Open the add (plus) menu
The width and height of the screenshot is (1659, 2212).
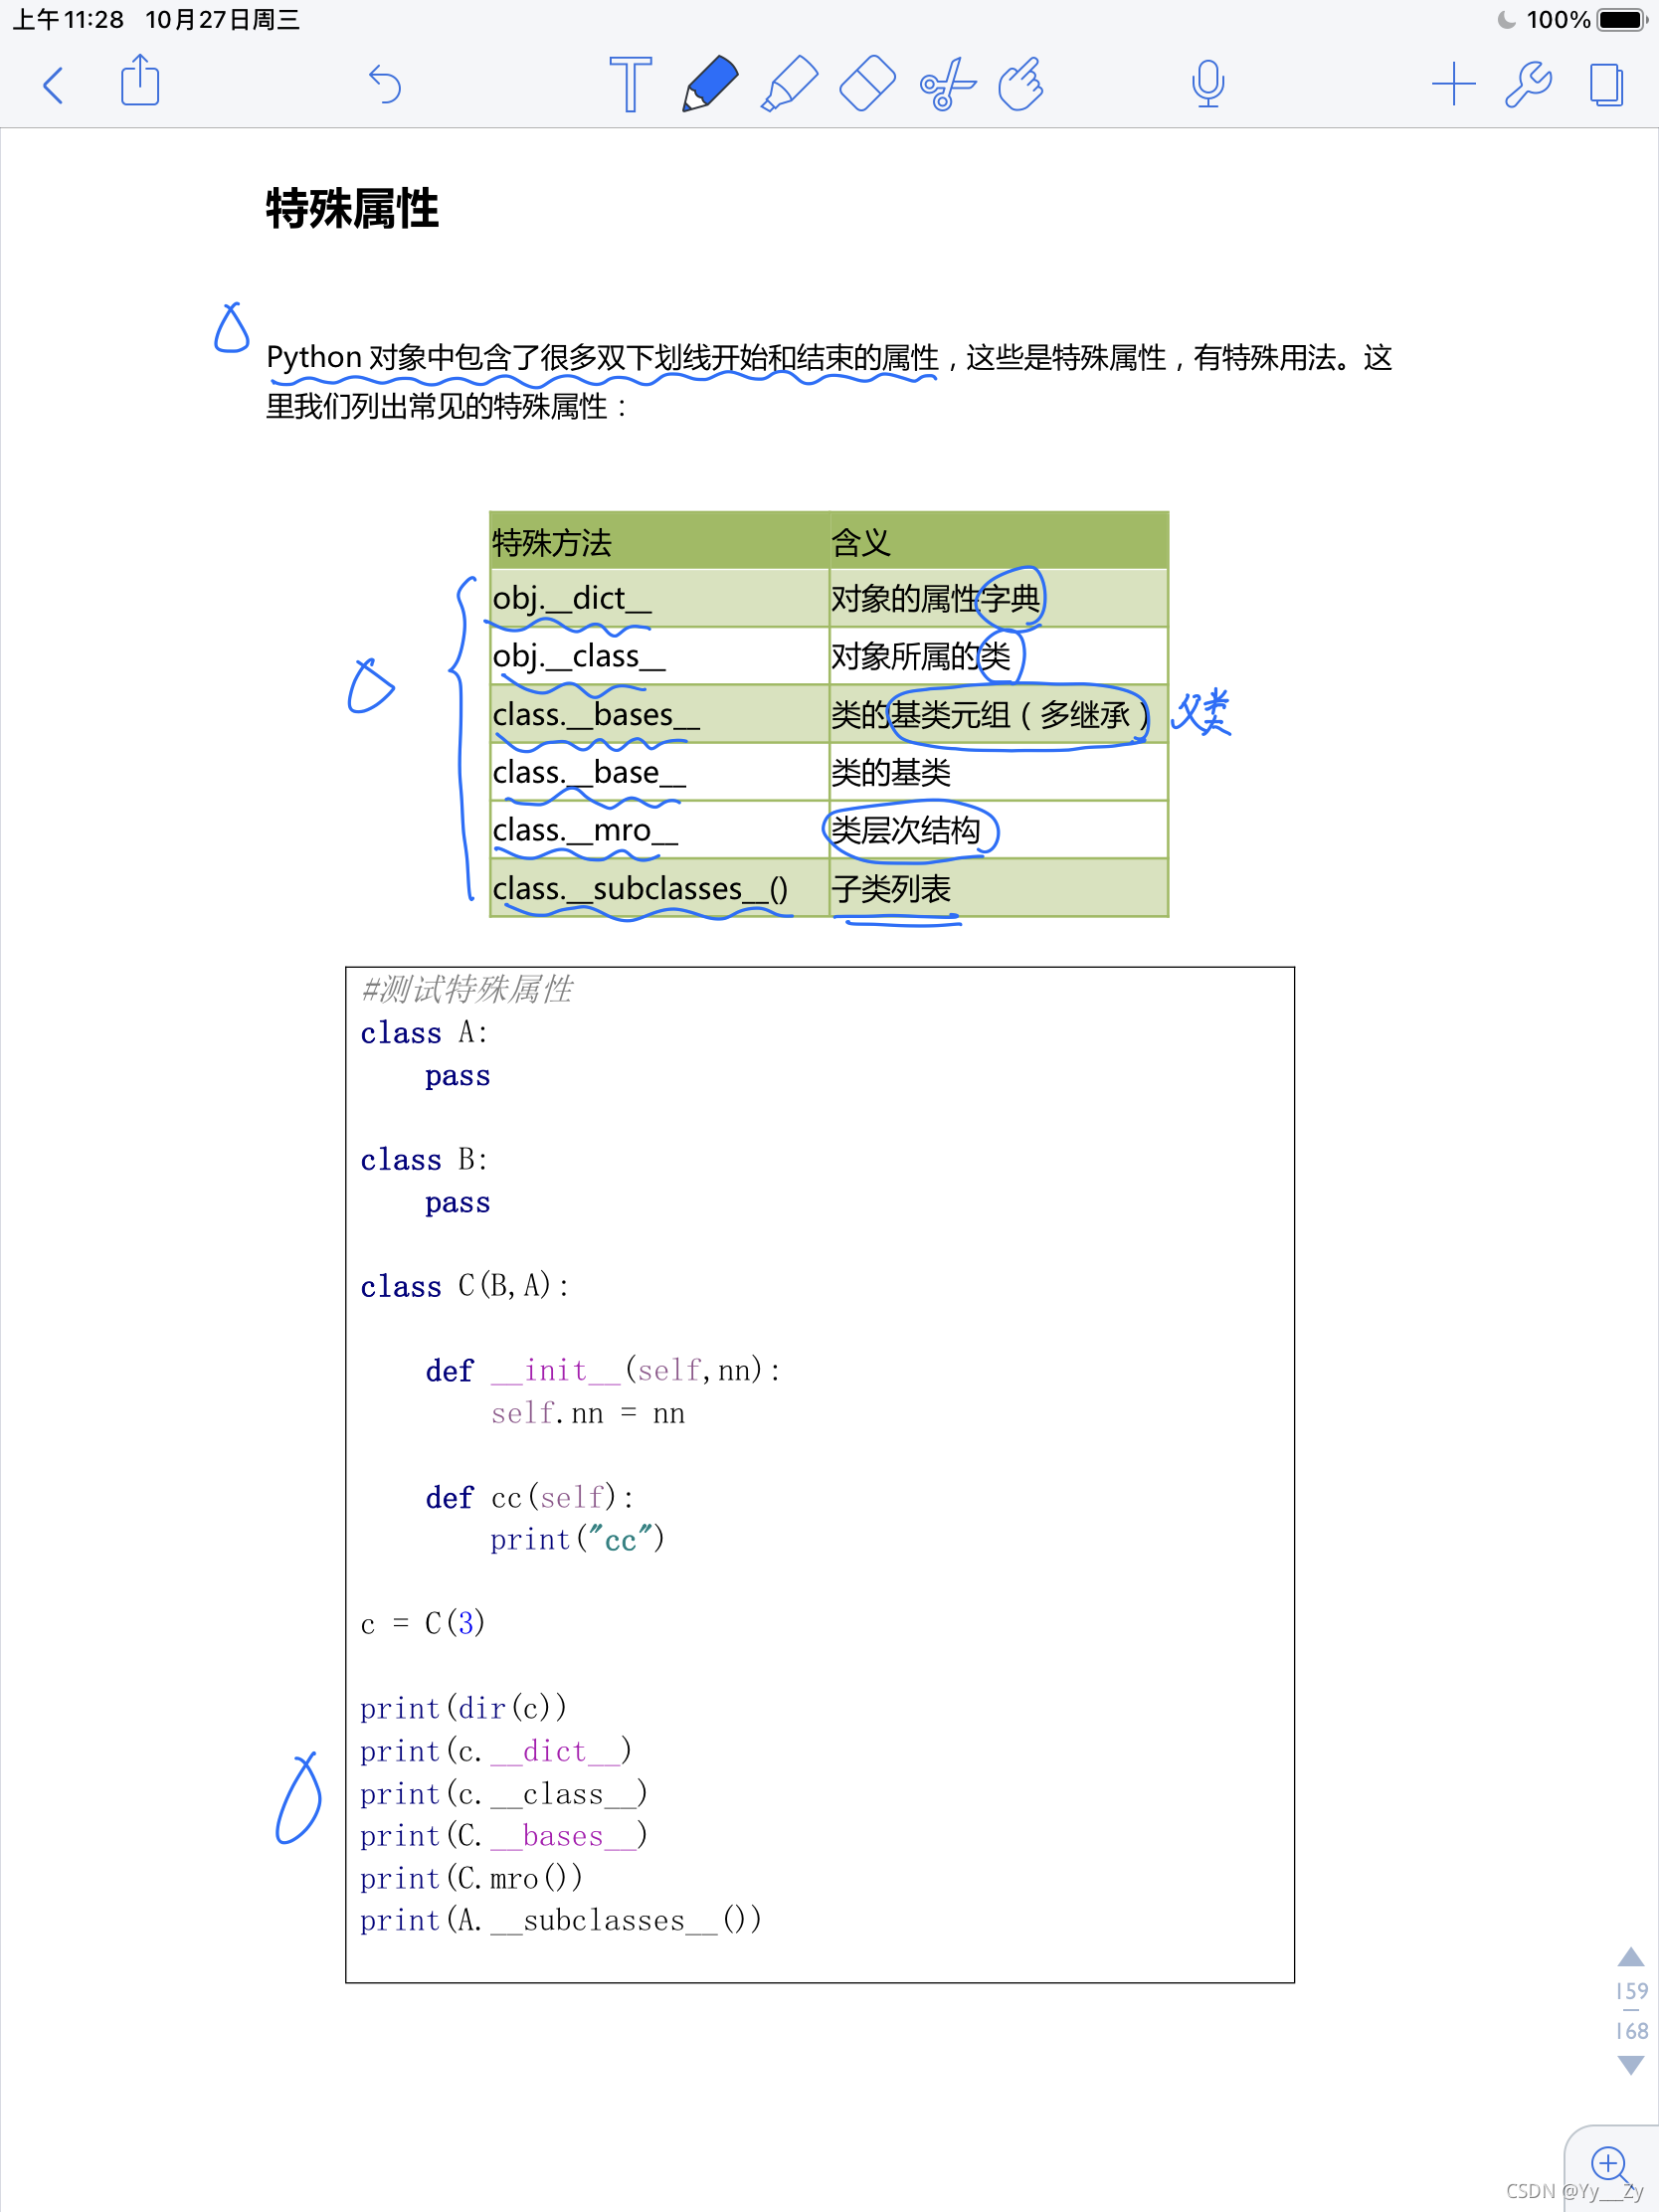click(1453, 84)
